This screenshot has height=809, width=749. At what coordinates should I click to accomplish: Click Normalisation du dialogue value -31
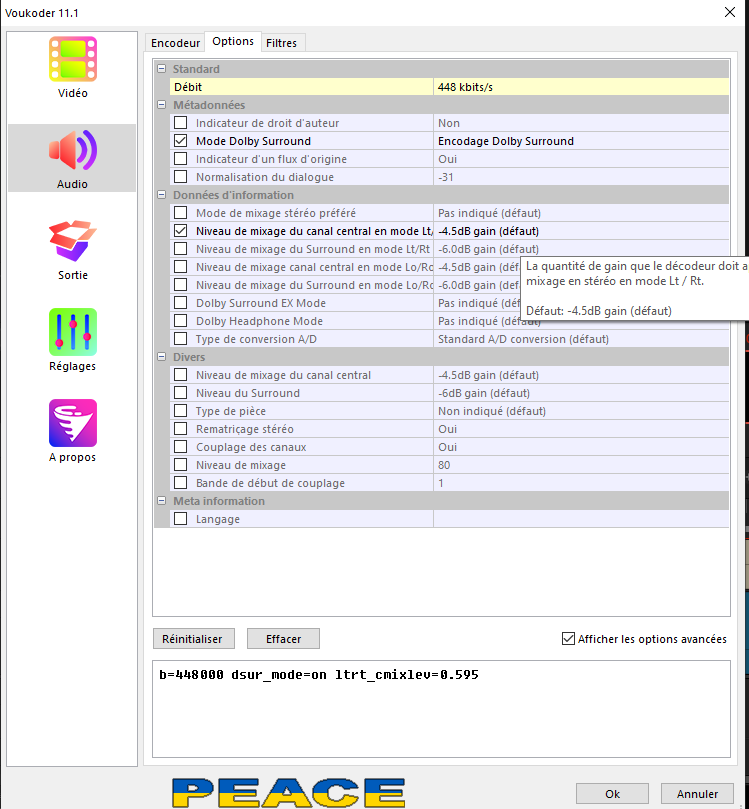tap(581, 177)
